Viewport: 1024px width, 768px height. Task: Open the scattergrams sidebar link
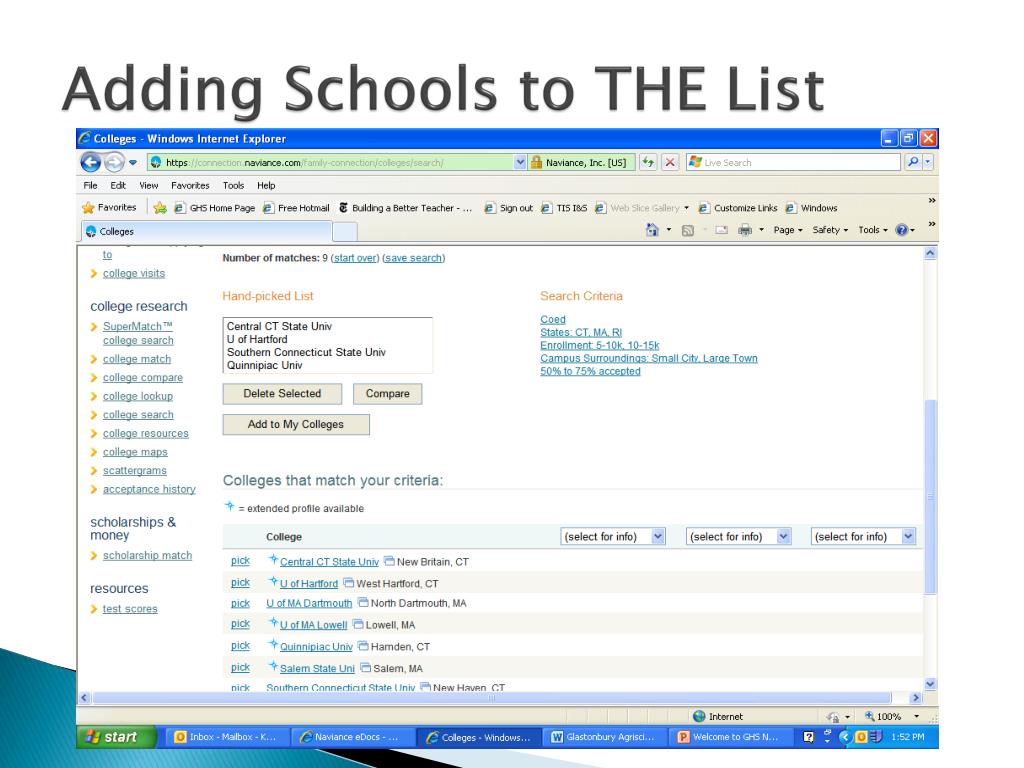point(135,470)
